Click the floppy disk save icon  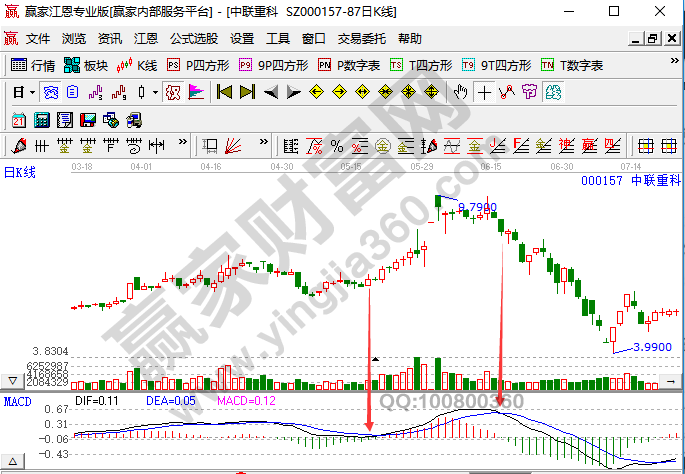pos(88,119)
